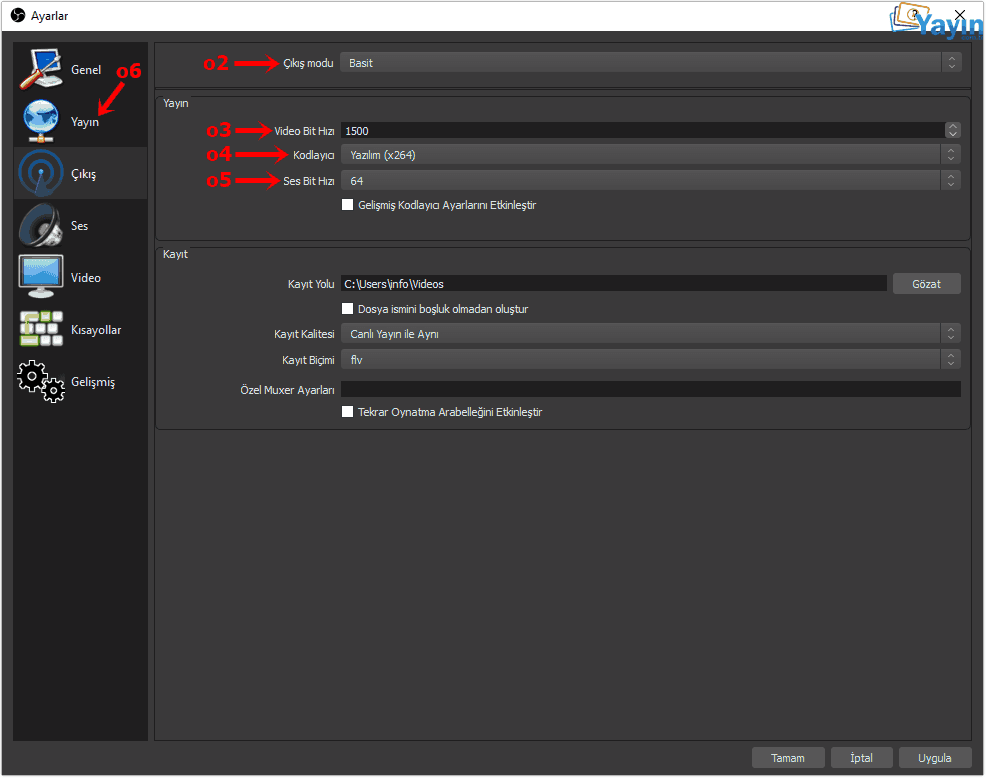Open the Kayıt Kalitesi dropdown
The image size is (986, 778).
(x=651, y=333)
